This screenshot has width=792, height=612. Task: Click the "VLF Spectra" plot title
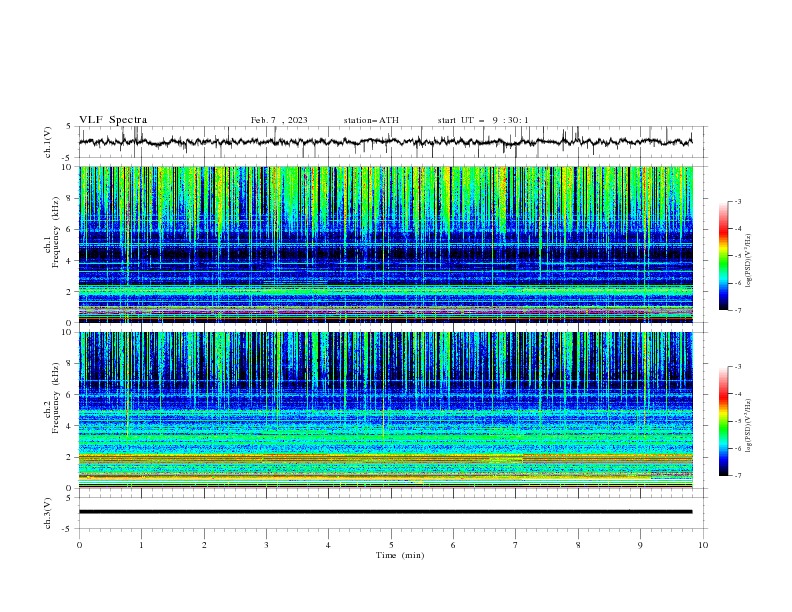coord(113,120)
